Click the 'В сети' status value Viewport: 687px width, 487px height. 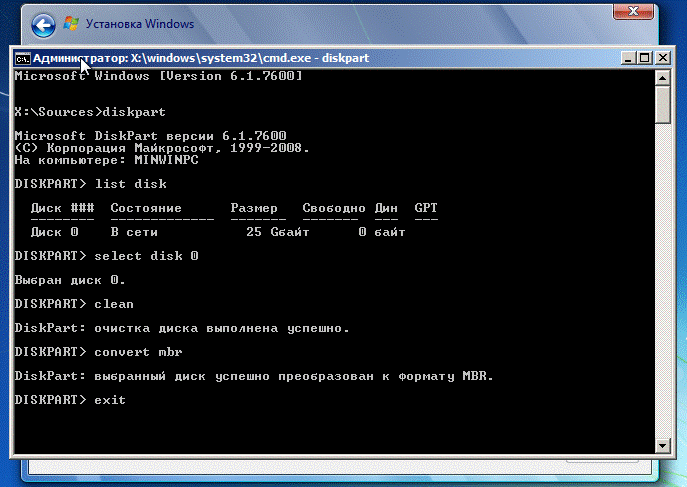[134, 232]
